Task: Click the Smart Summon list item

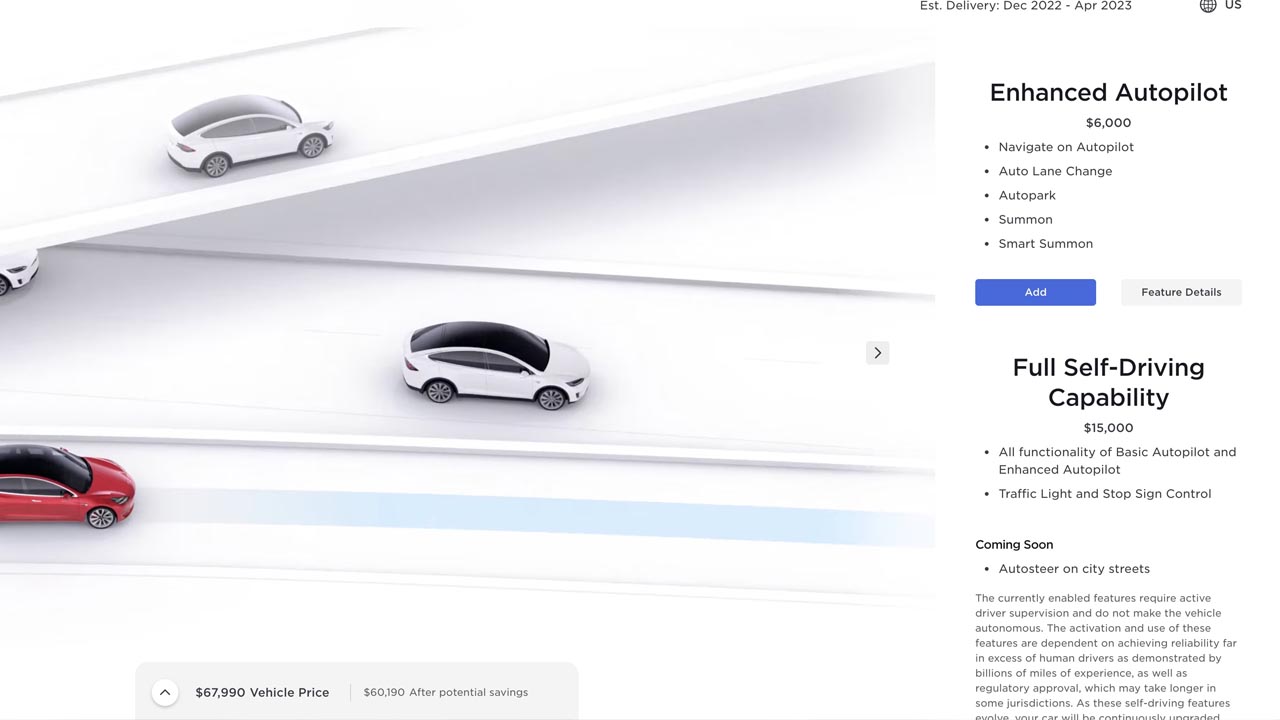Action: click(1045, 243)
